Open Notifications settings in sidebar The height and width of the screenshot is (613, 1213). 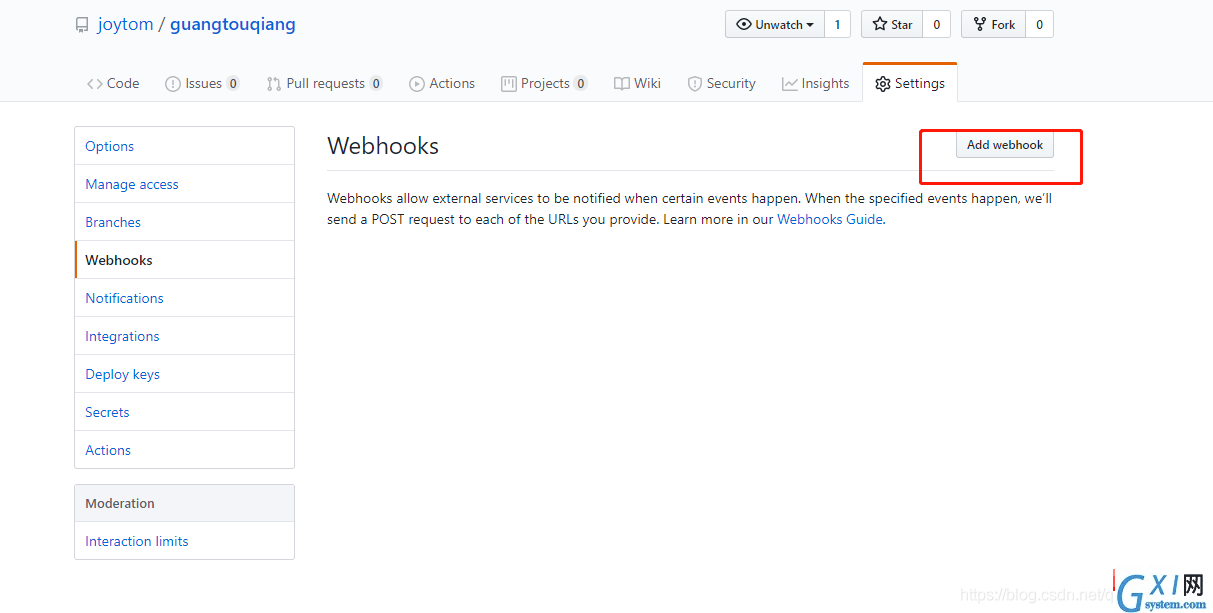(x=184, y=298)
